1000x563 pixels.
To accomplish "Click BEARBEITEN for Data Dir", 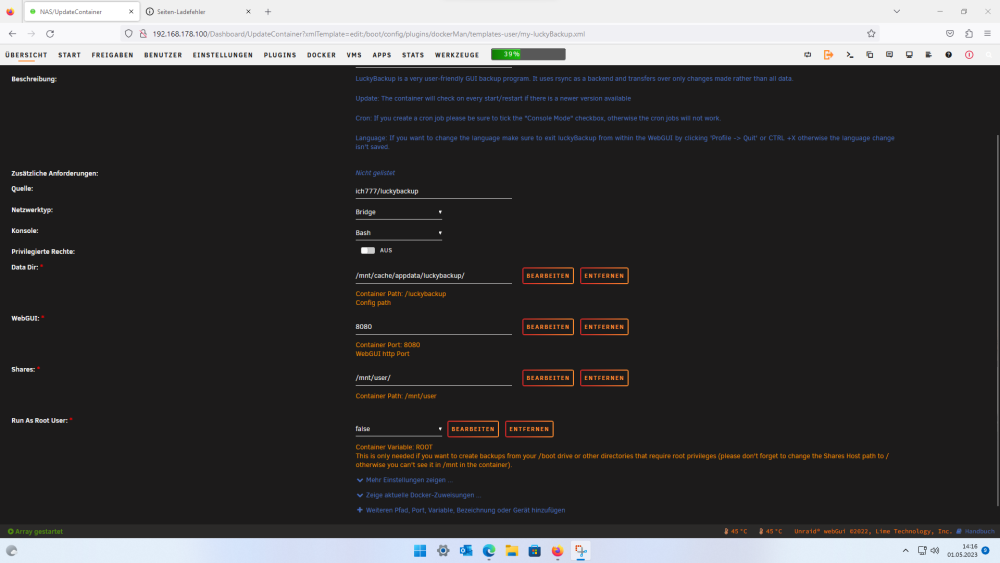I will coord(548,276).
